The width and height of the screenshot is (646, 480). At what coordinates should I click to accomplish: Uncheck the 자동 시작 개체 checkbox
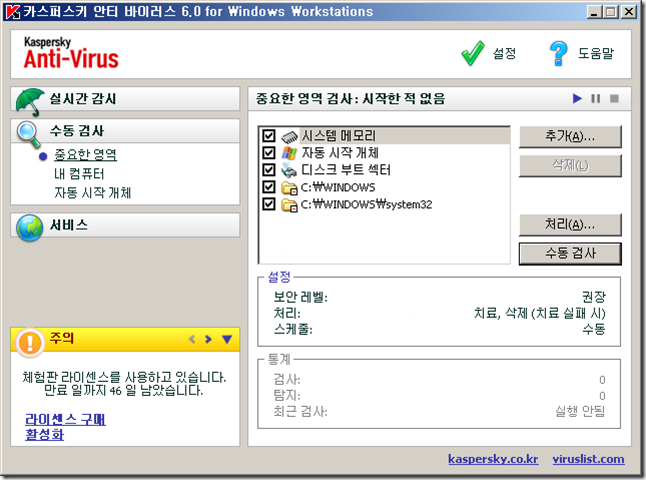[269, 153]
